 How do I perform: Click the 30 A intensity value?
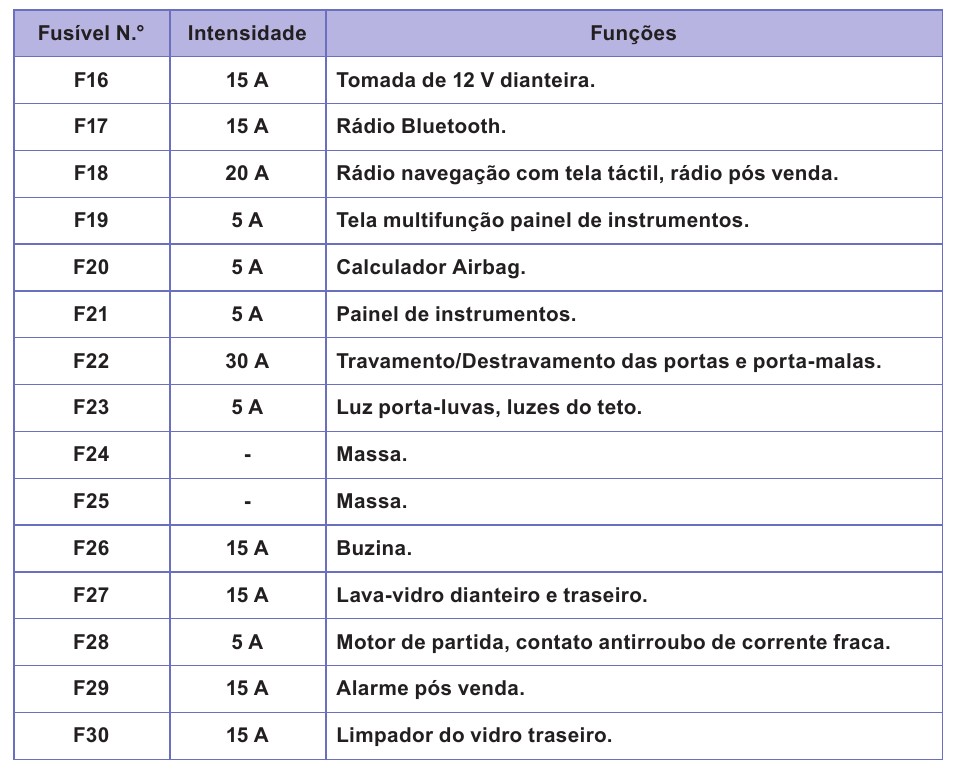247,361
